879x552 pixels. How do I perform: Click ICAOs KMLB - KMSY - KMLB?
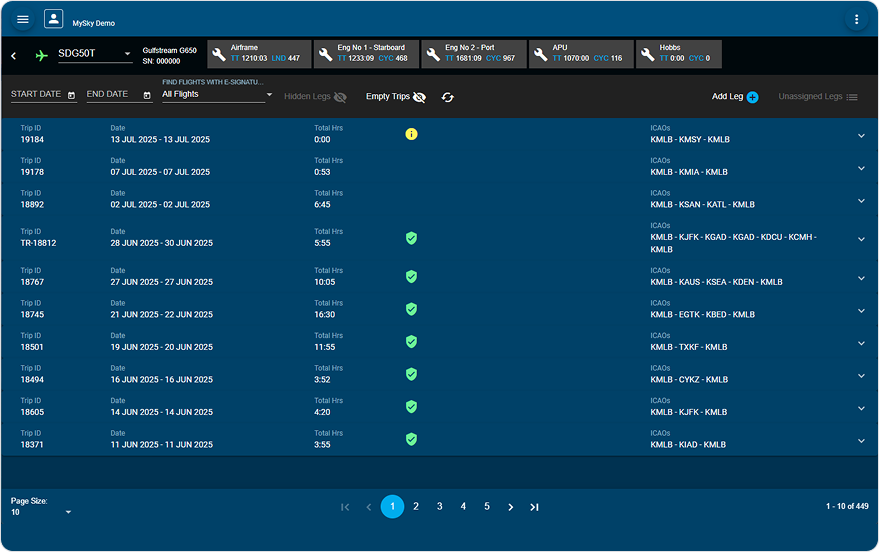[x=690, y=140]
